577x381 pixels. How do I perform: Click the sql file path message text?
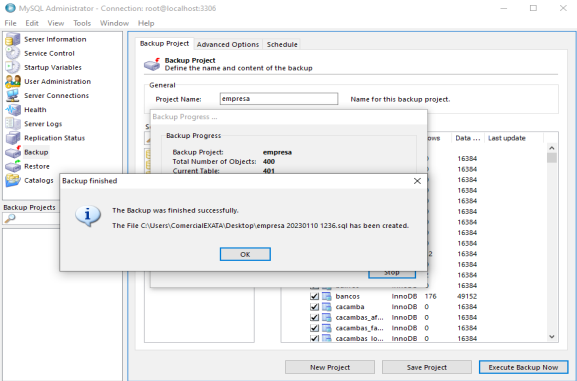261,226
